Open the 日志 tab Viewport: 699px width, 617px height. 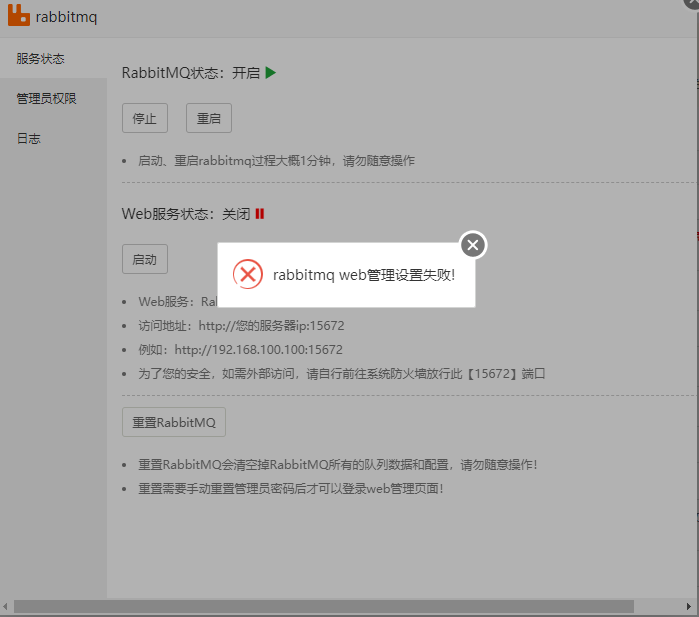coord(53,138)
